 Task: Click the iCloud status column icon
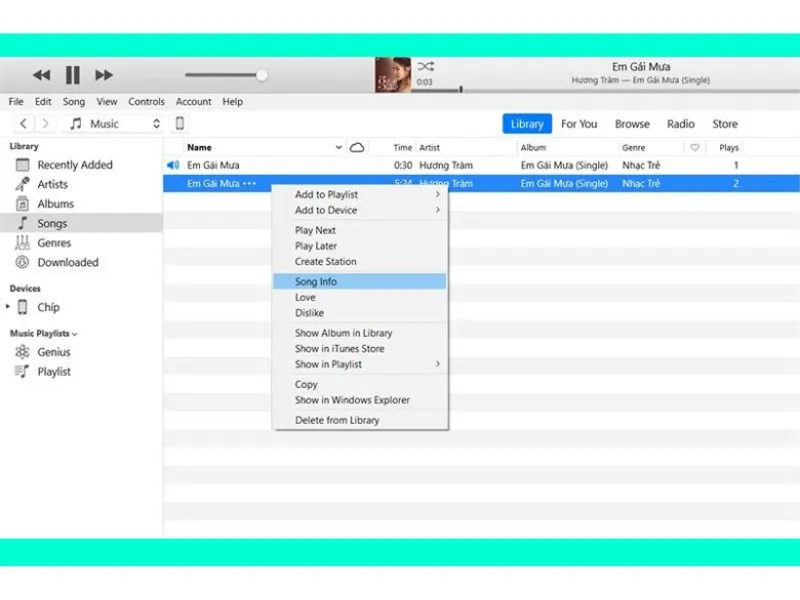pyautogui.click(x=357, y=147)
